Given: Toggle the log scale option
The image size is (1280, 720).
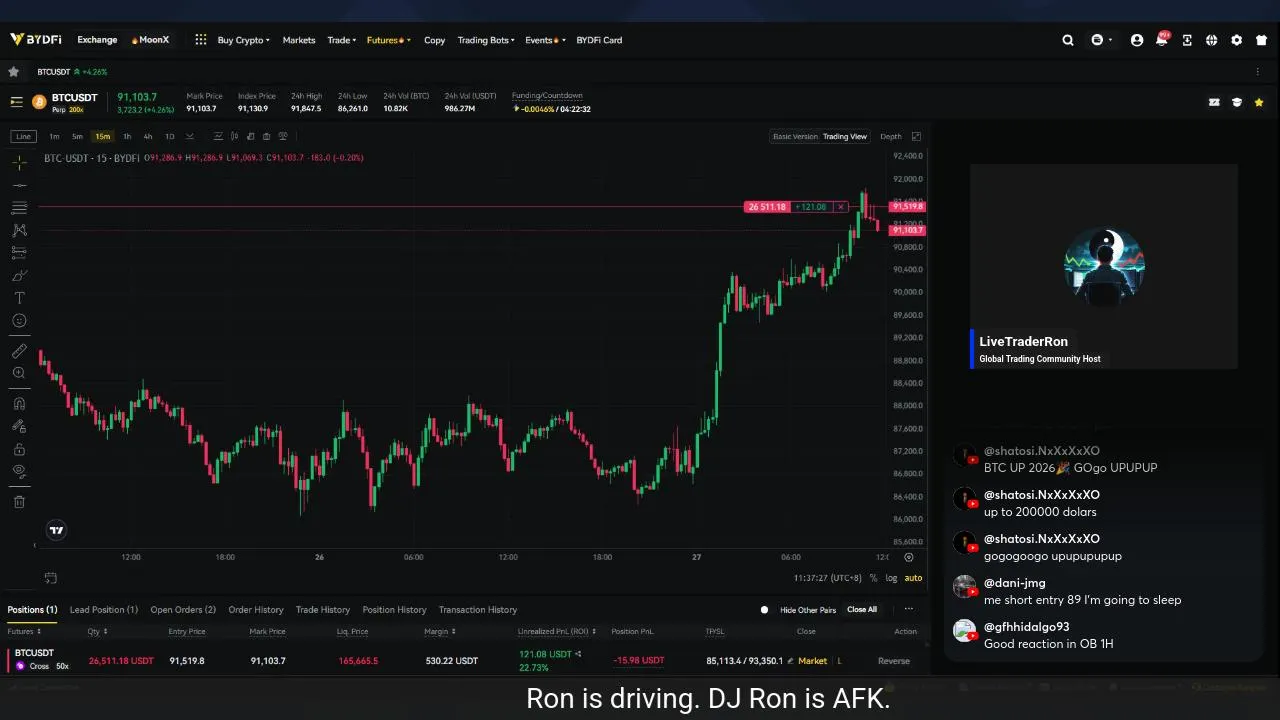Looking at the screenshot, I should coord(891,578).
